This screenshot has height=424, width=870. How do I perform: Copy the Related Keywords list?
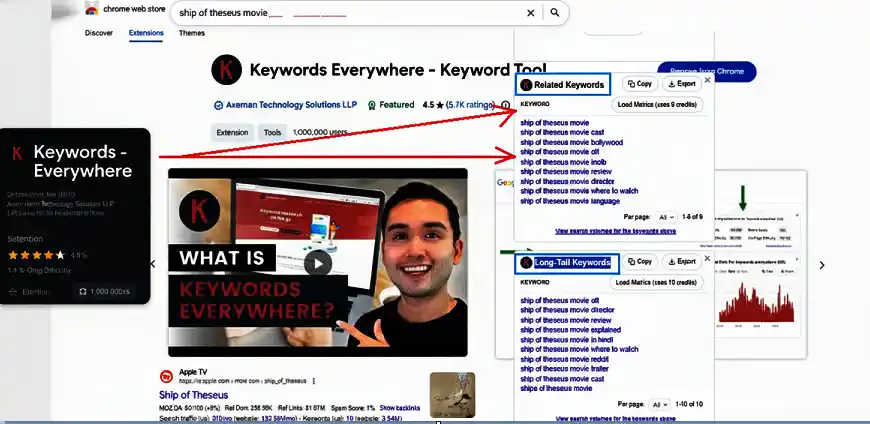point(638,84)
